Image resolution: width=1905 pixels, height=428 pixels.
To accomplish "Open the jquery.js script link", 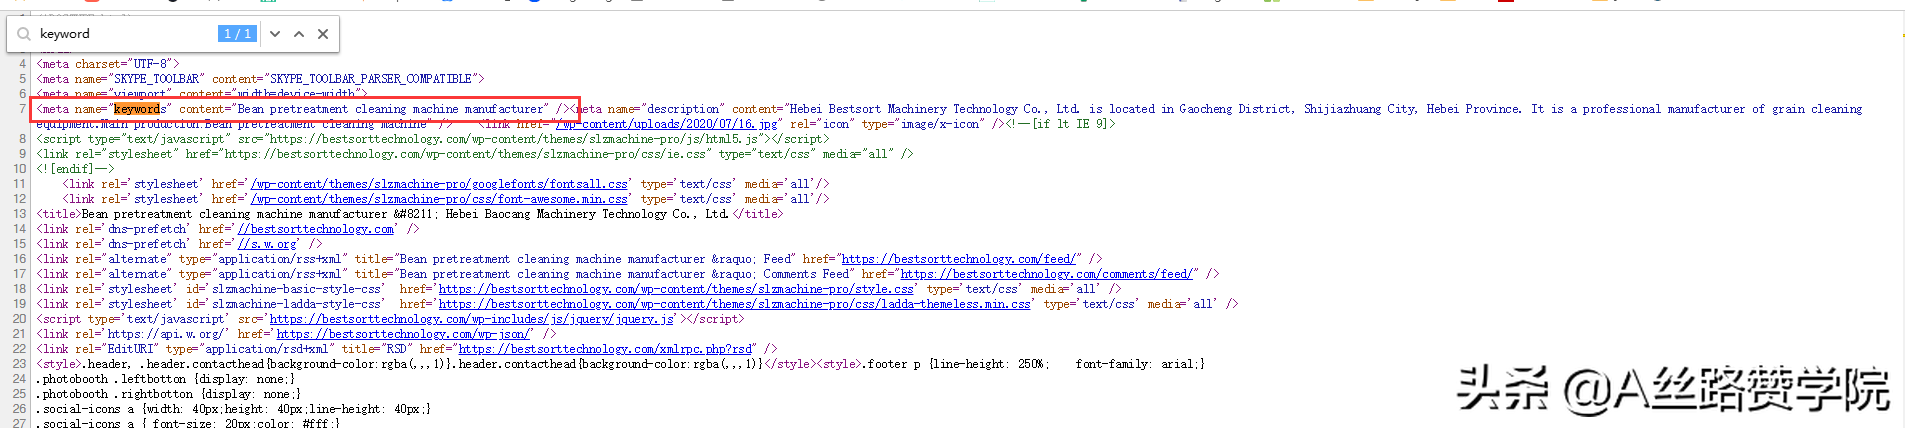I will click(x=472, y=319).
